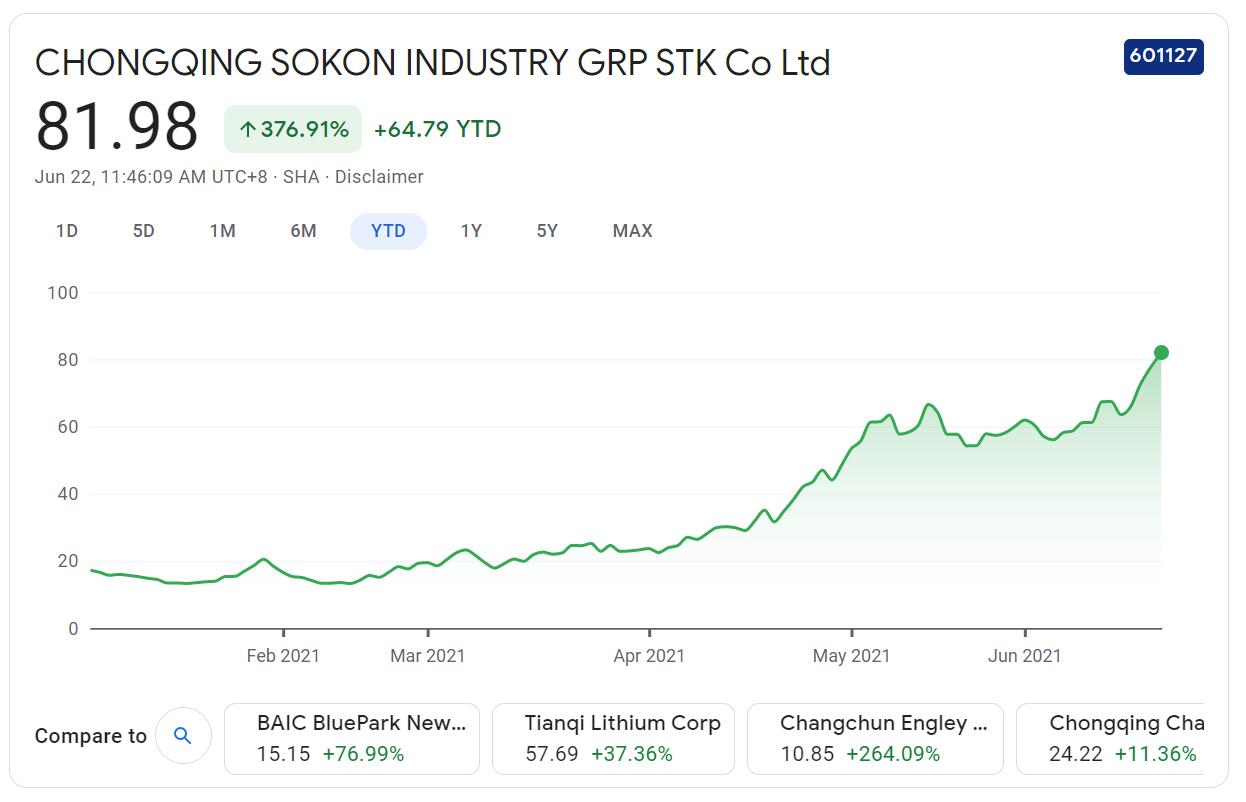This screenshot has width=1246, height=802.
Task: Select the Changchun Engley comparison card
Action: tap(876, 738)
